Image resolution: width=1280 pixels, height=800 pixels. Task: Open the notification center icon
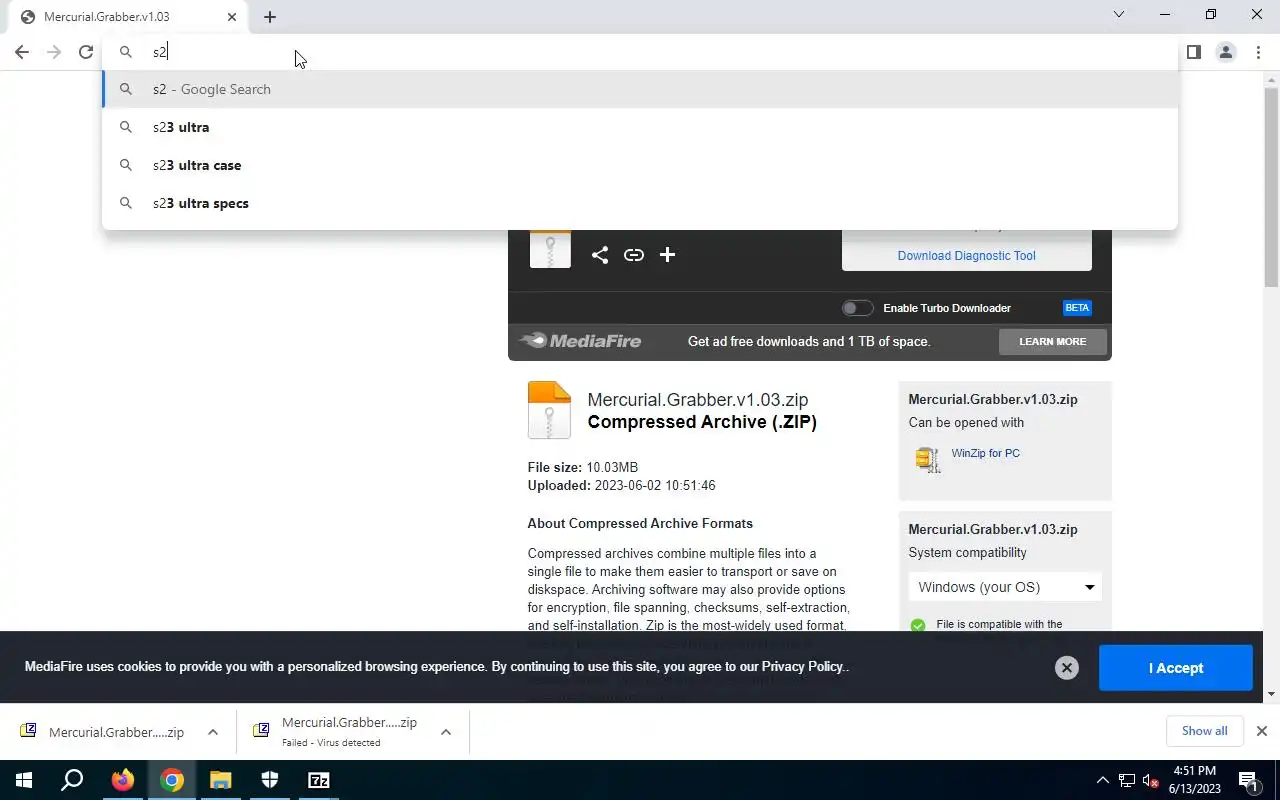(x=1248, y=780)
